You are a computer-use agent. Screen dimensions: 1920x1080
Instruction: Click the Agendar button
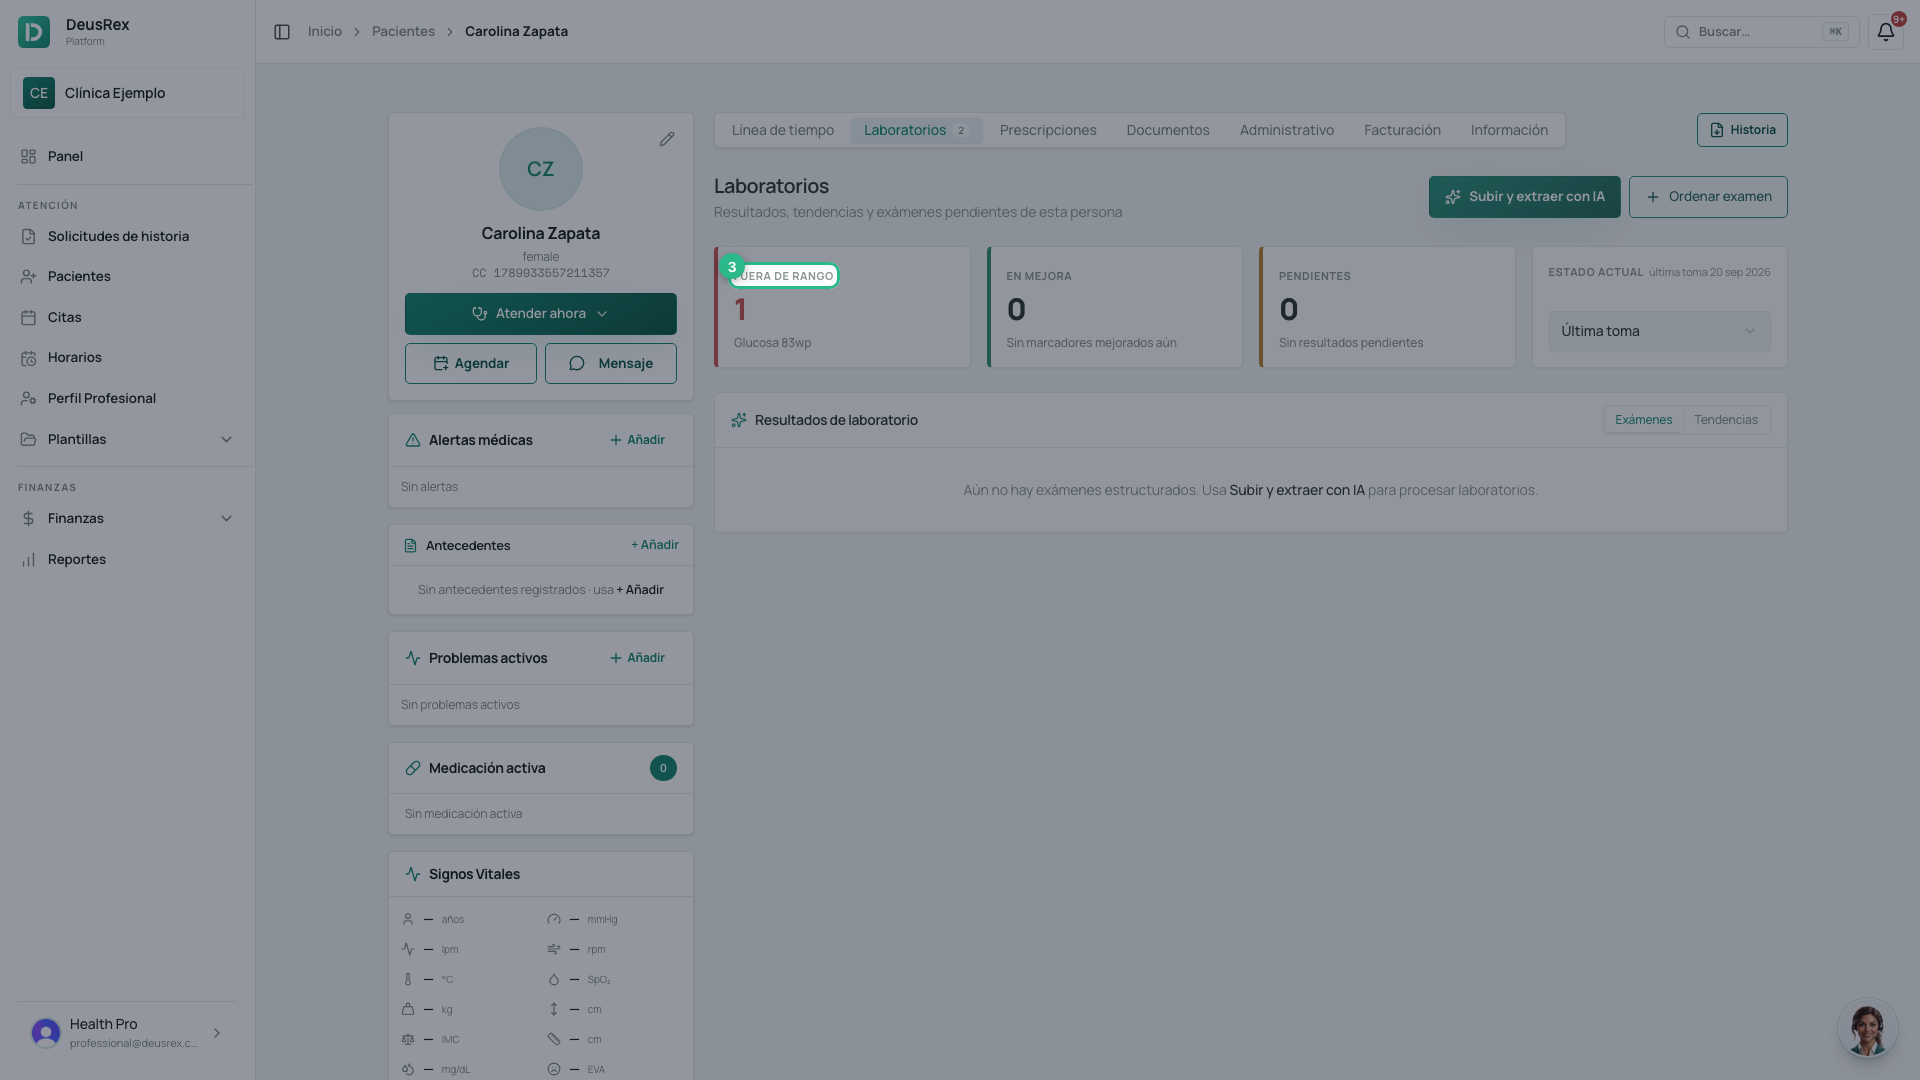(x=471, y=364)
